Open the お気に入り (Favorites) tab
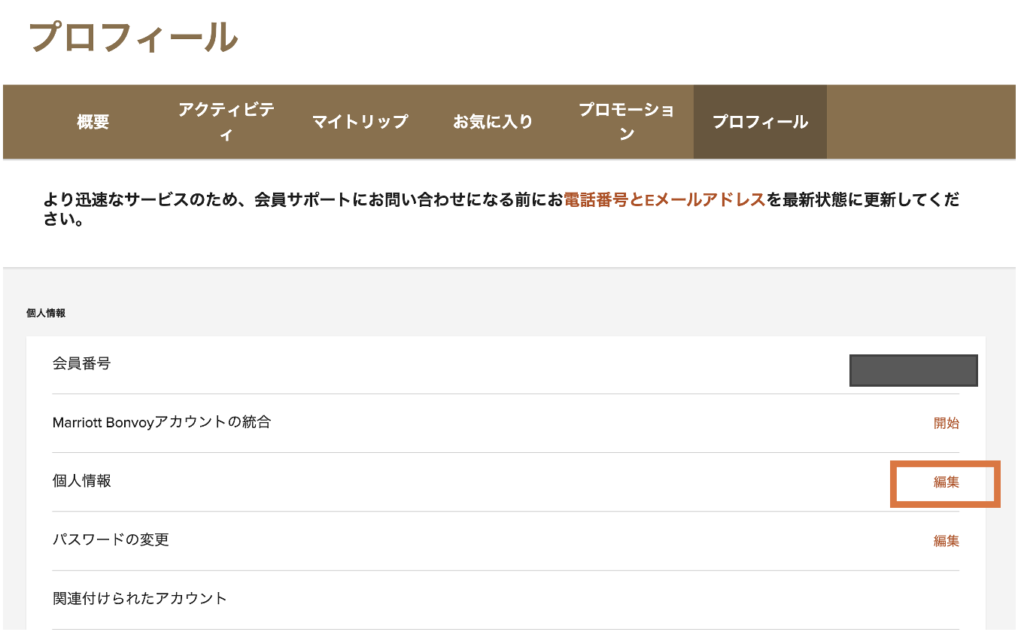Viewport: 1024px width, 635px height. click(x=491, y=121)
